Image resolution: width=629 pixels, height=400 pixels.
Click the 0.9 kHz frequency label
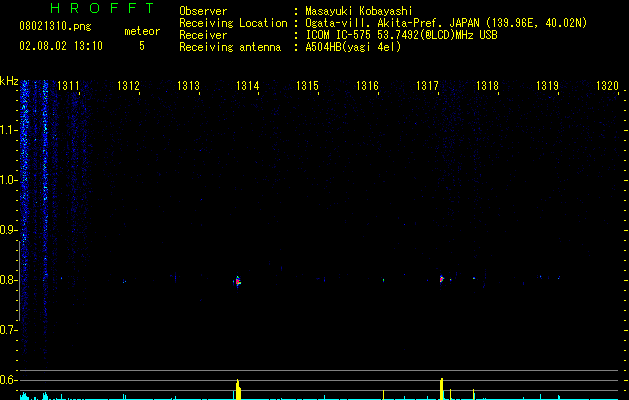point(9,230)
